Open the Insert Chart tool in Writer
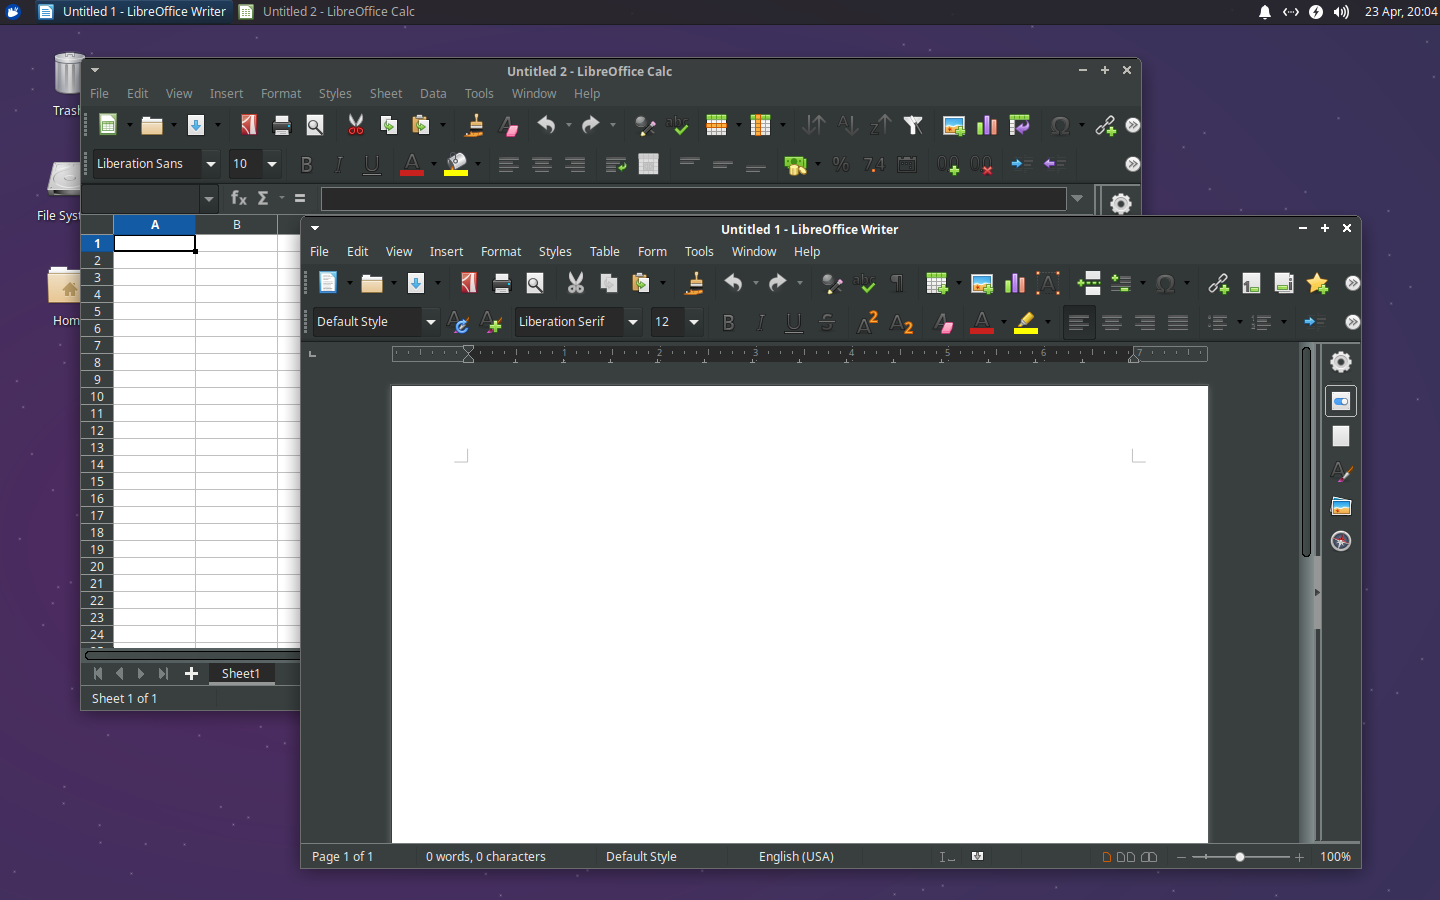The image size is (1440, 900). click(1014, 283)
